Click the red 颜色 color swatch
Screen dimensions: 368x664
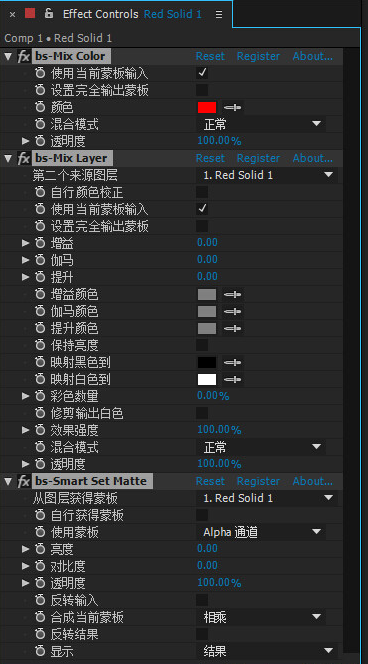pos(207,108)
